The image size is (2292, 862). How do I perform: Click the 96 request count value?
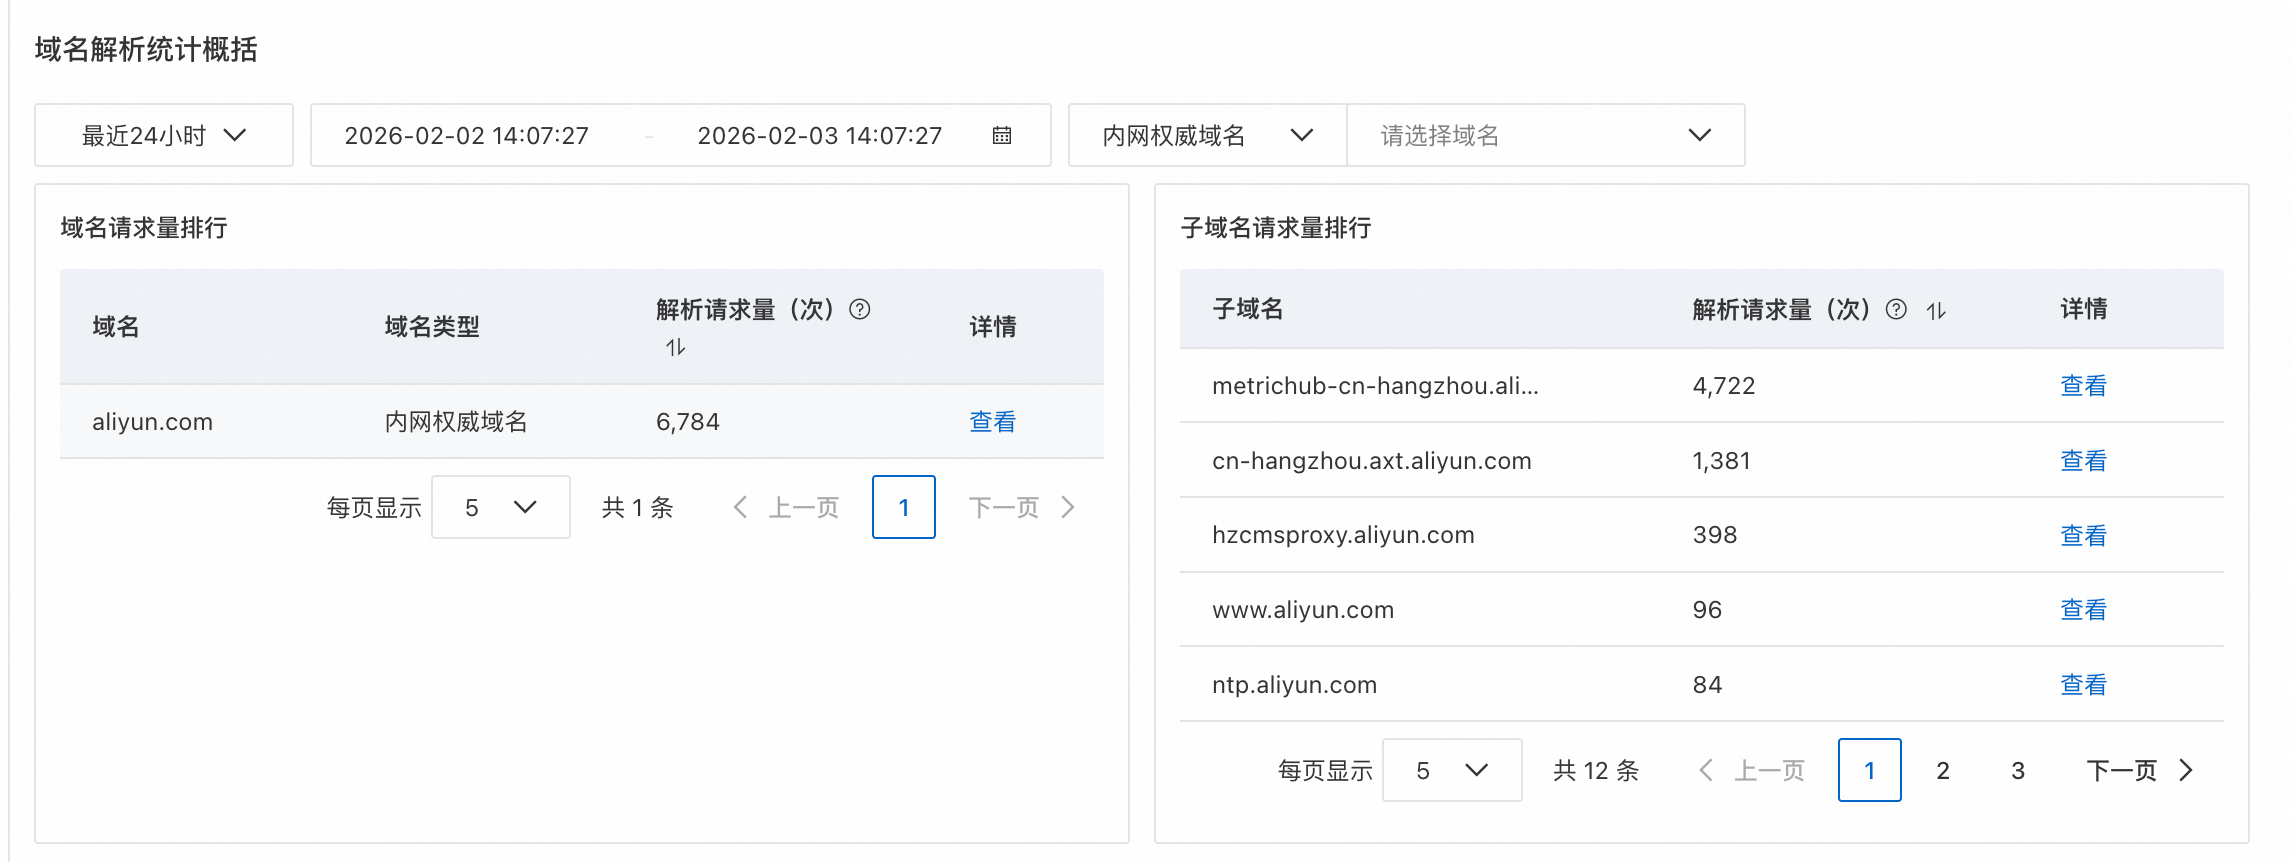(1707, 610)
